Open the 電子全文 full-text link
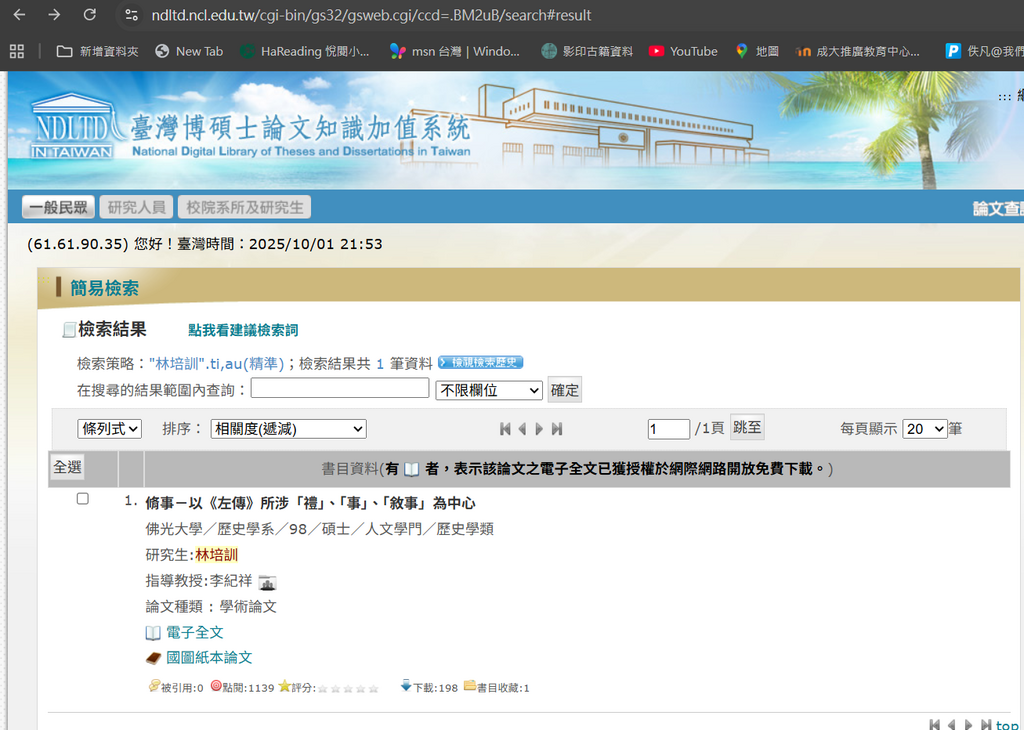Screen dimensions: 1024x730 [x=194, y=632]
